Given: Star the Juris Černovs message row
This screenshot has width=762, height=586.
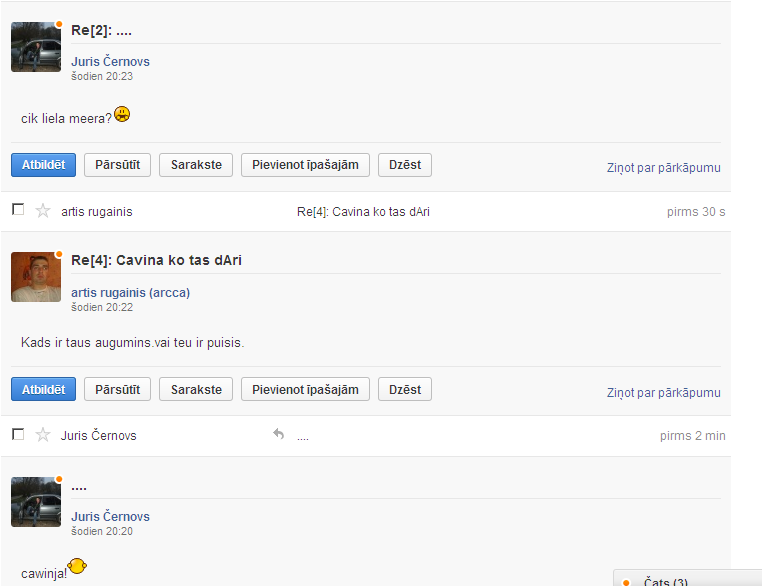Looking at the screenshot, I should pos(43,435).
